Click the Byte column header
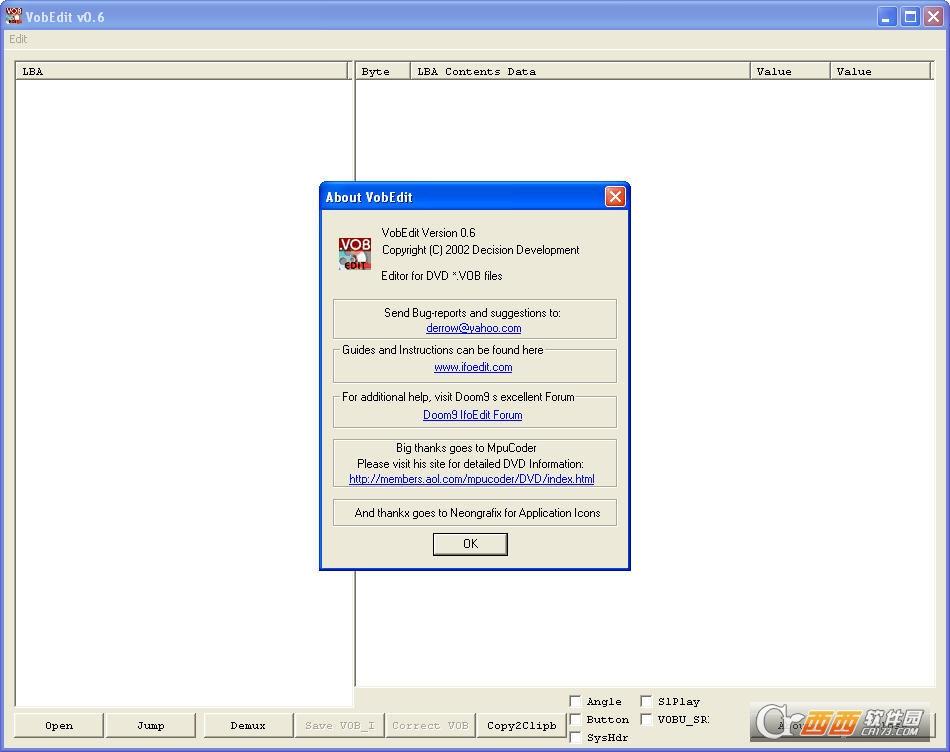Viewport: 950px width, 752px height. click(382, 71)
